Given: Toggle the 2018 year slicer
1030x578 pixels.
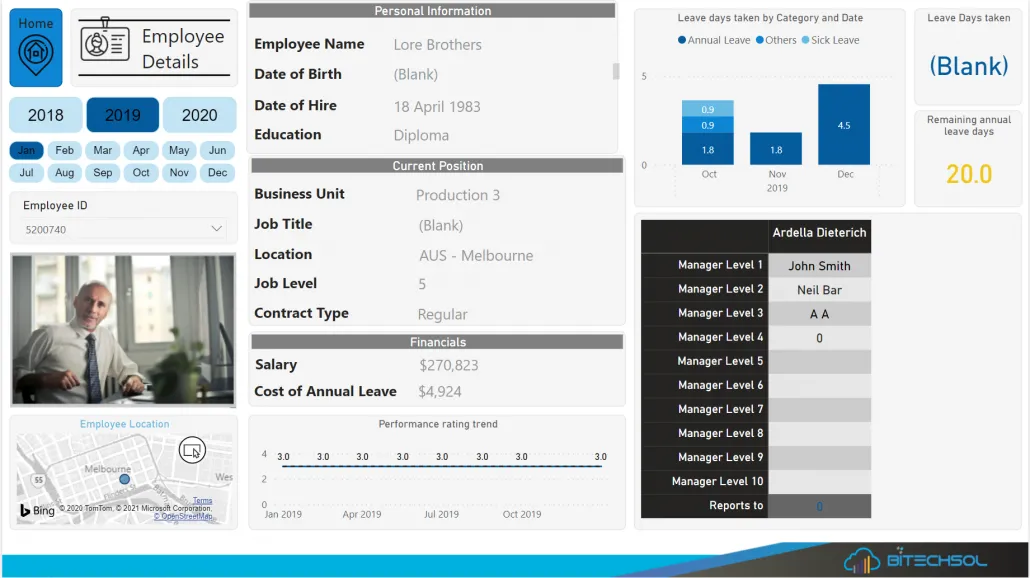Looking at the screenshot, I should [x=46, y=115].
